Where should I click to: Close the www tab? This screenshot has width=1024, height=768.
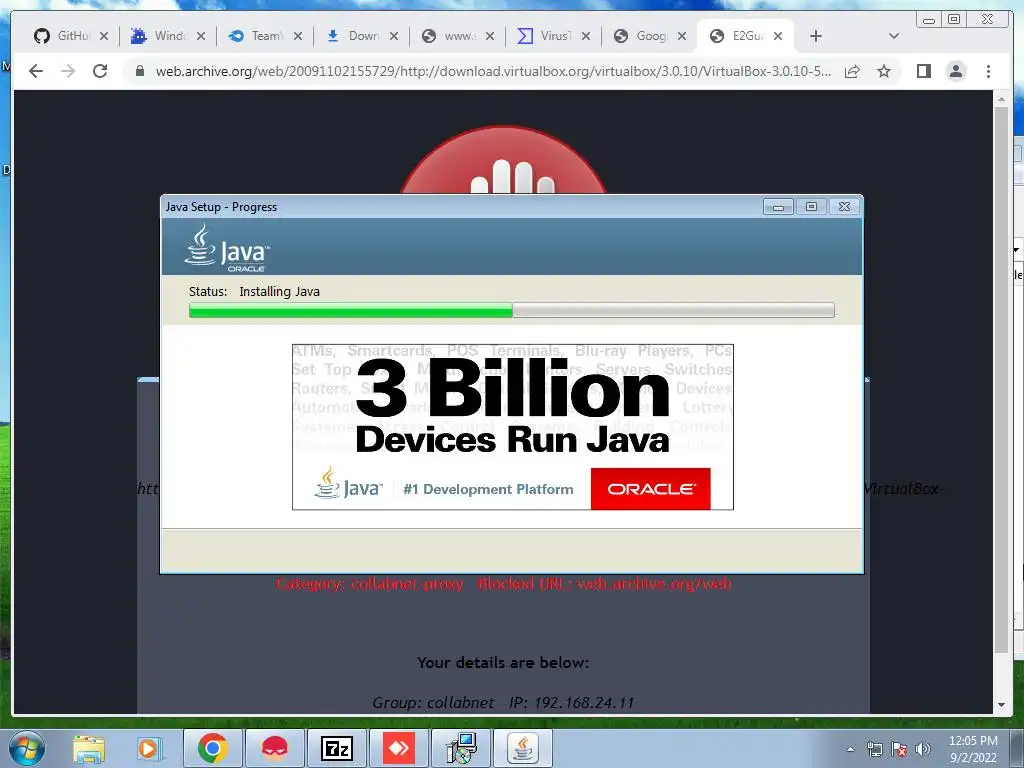click(x=490, y=37)
